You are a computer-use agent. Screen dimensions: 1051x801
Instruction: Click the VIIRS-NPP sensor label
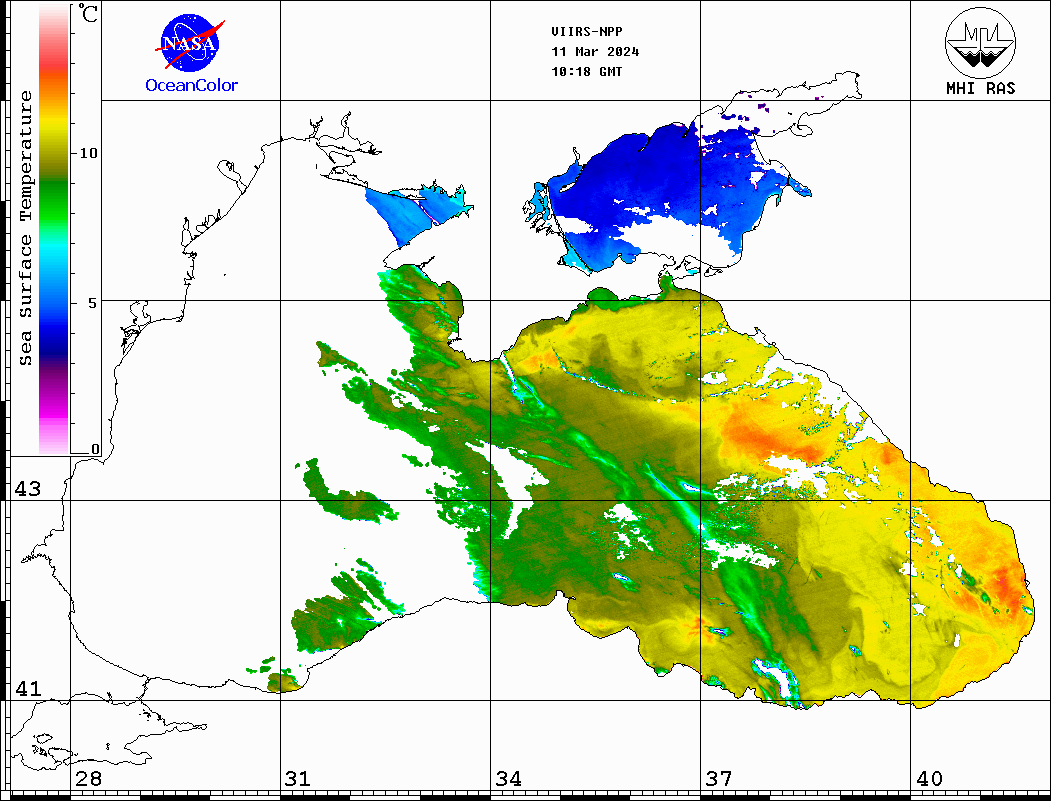point(586,32)
